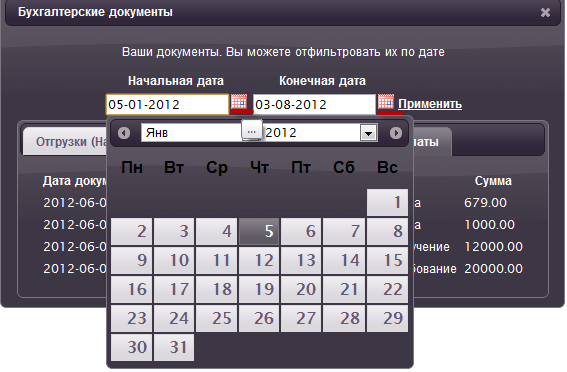
Task: Choose day 24 in the calendar
Action: point(174,318)
